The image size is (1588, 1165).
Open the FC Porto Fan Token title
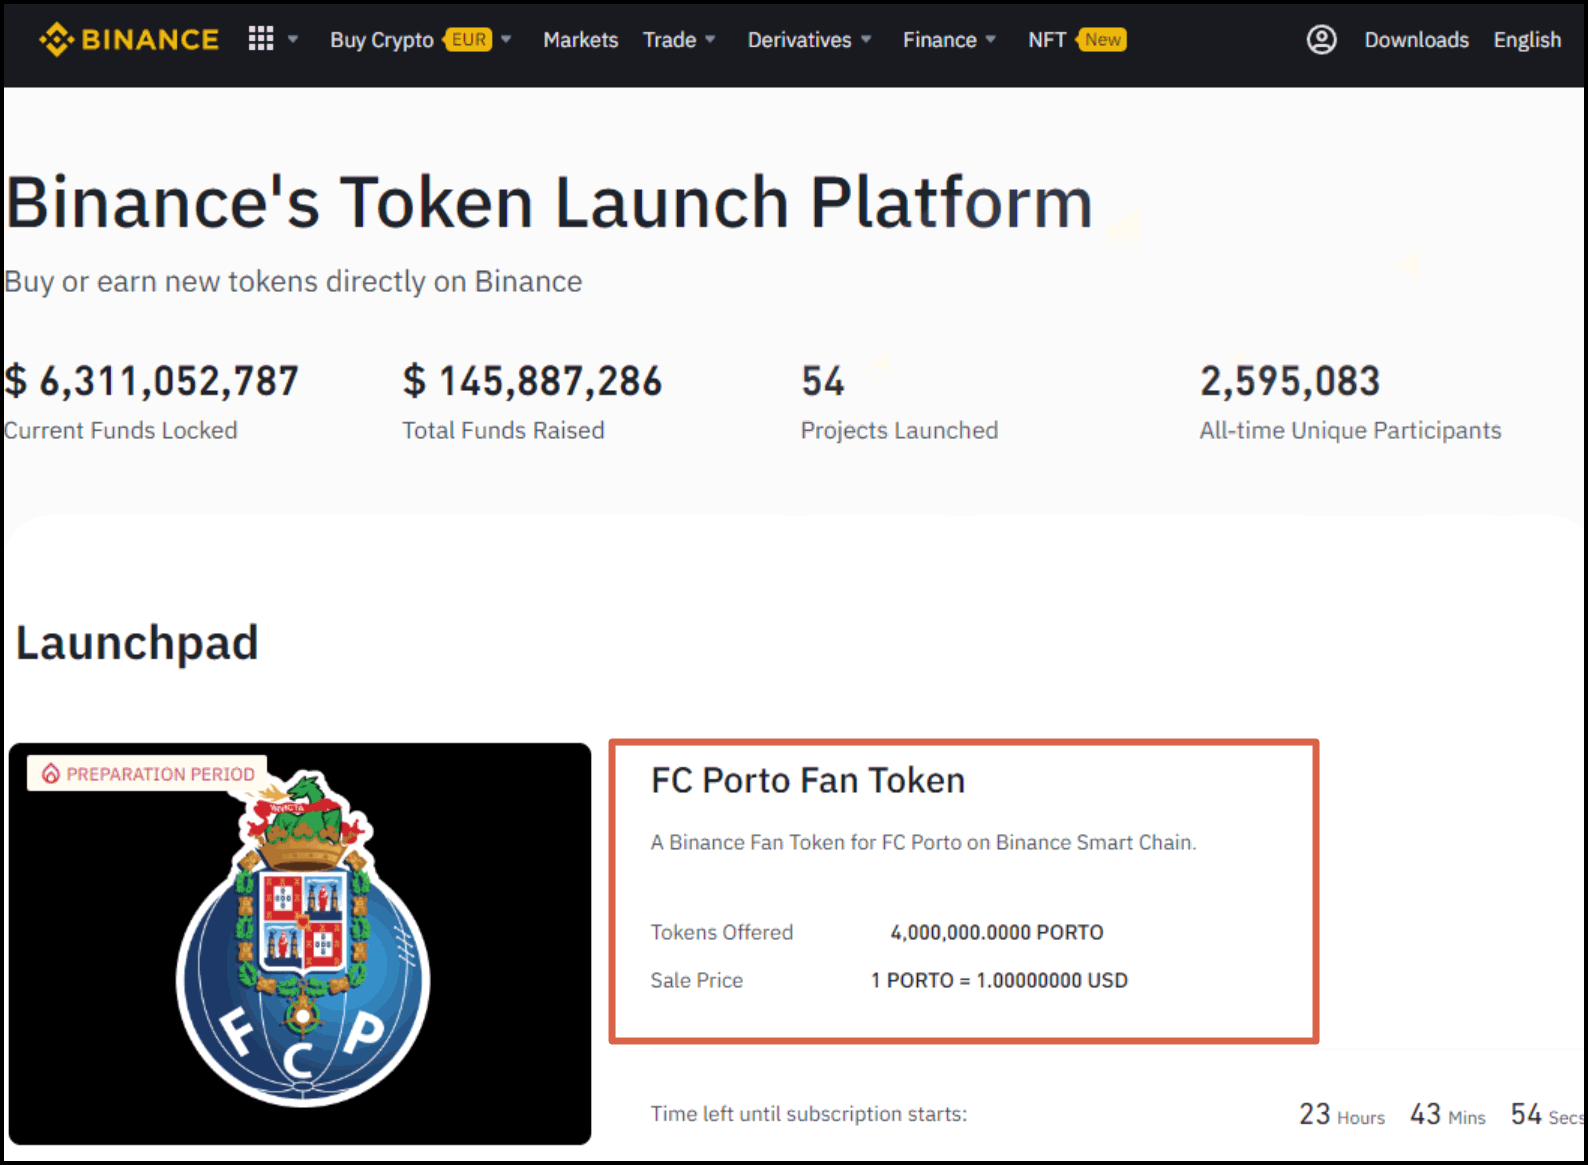[808, 780]
